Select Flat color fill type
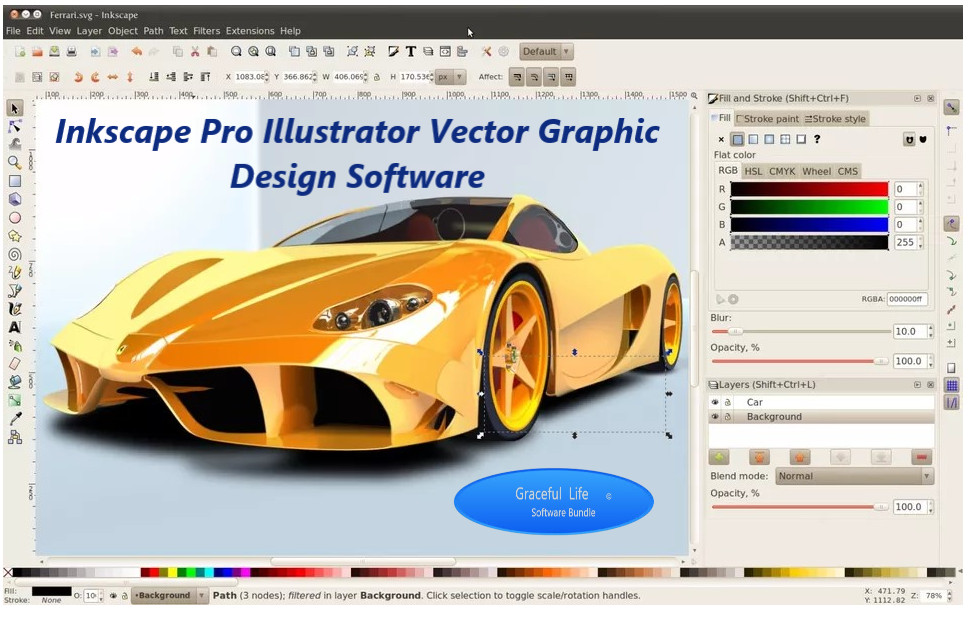 tap(737, 140)
